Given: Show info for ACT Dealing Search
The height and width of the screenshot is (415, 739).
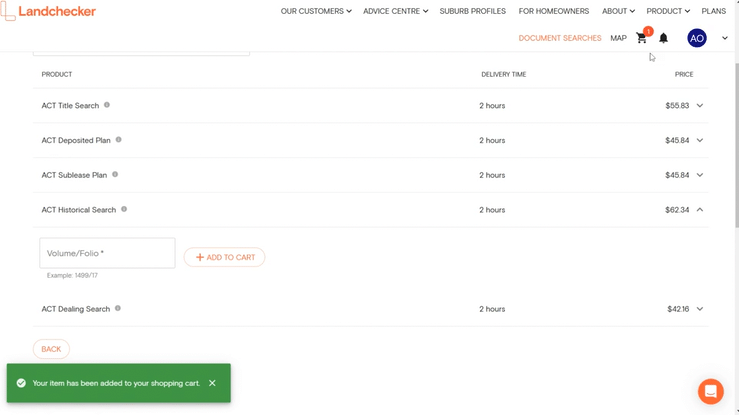Looking at the screenshot, I should click(x=118, y=308).
